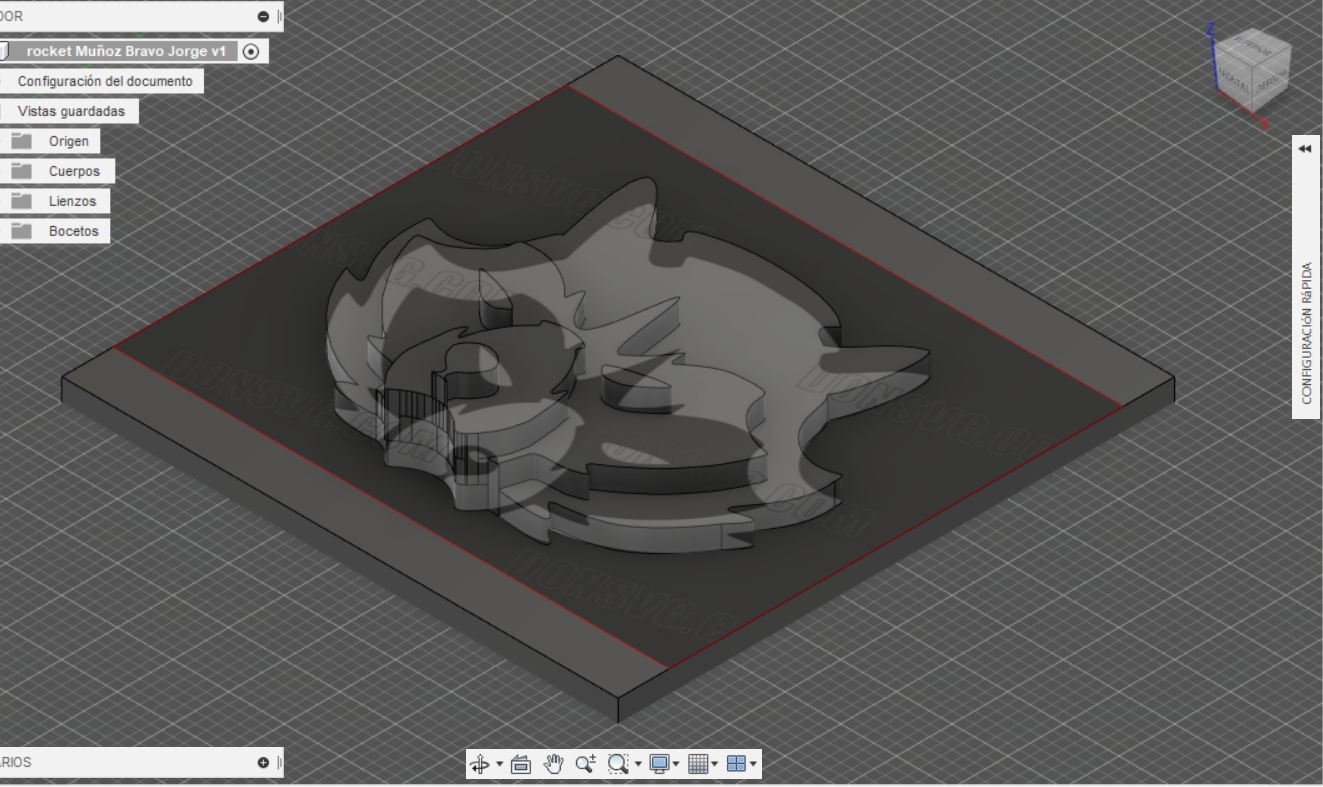Select Vistas guardadas in the browser

pyautogui.click(x=71, y=111)
